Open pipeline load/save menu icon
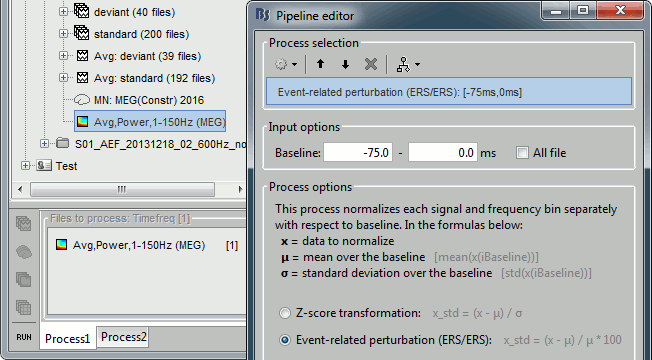This screenshot has width=652, height=360. point(408,64)
